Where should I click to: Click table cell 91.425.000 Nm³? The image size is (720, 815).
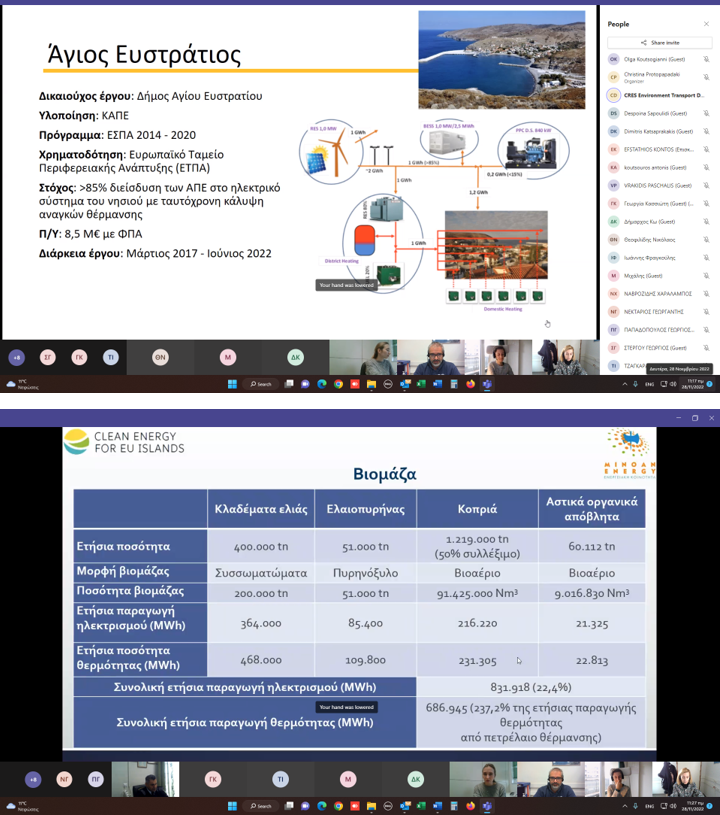pyautogui.click(x=477, y=593)
